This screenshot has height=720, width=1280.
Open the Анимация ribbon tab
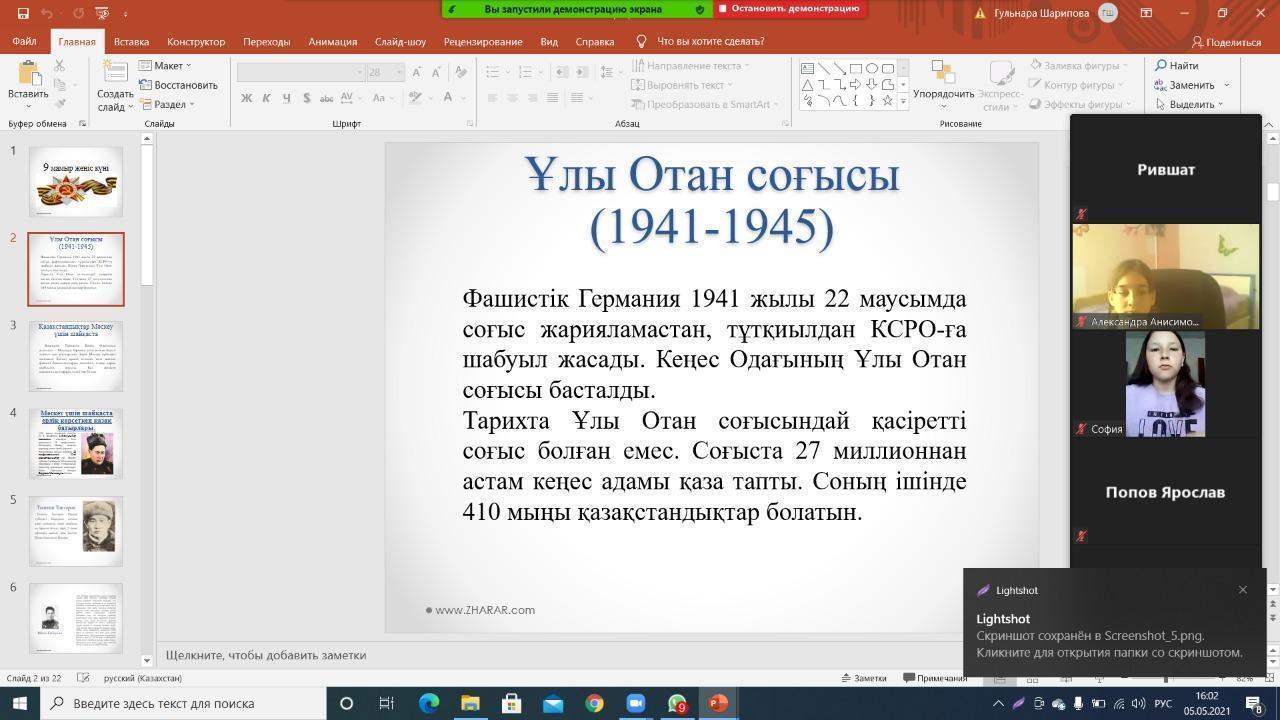click(332, 42)
